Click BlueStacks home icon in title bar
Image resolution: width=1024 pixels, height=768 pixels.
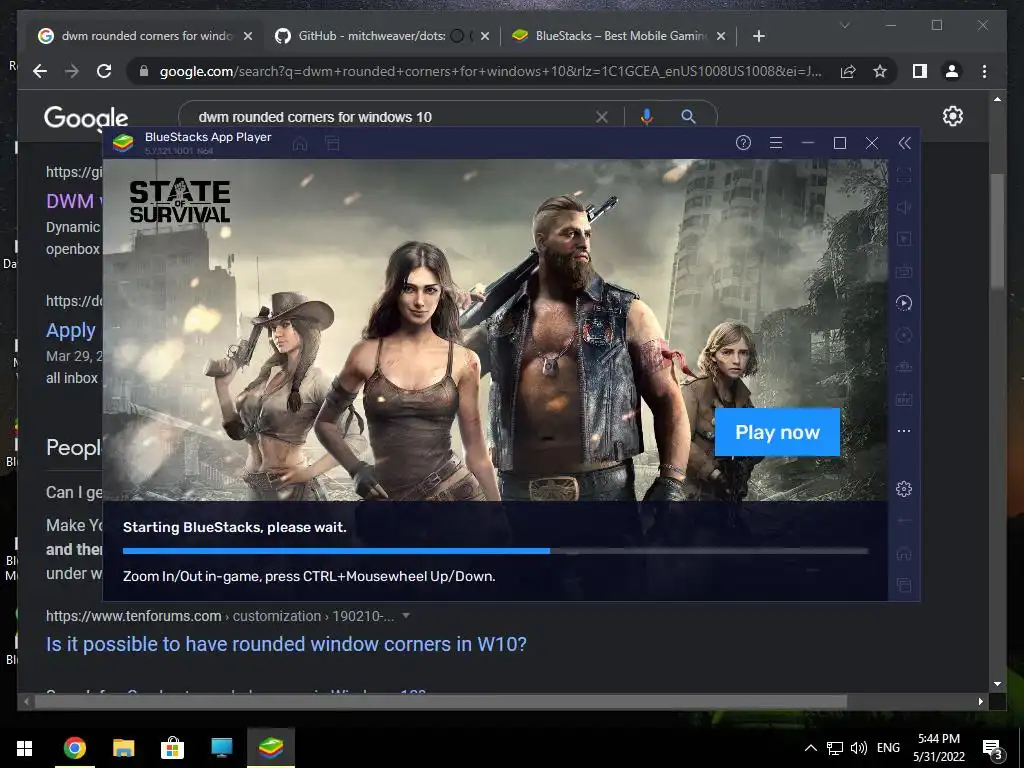(300, 144)
